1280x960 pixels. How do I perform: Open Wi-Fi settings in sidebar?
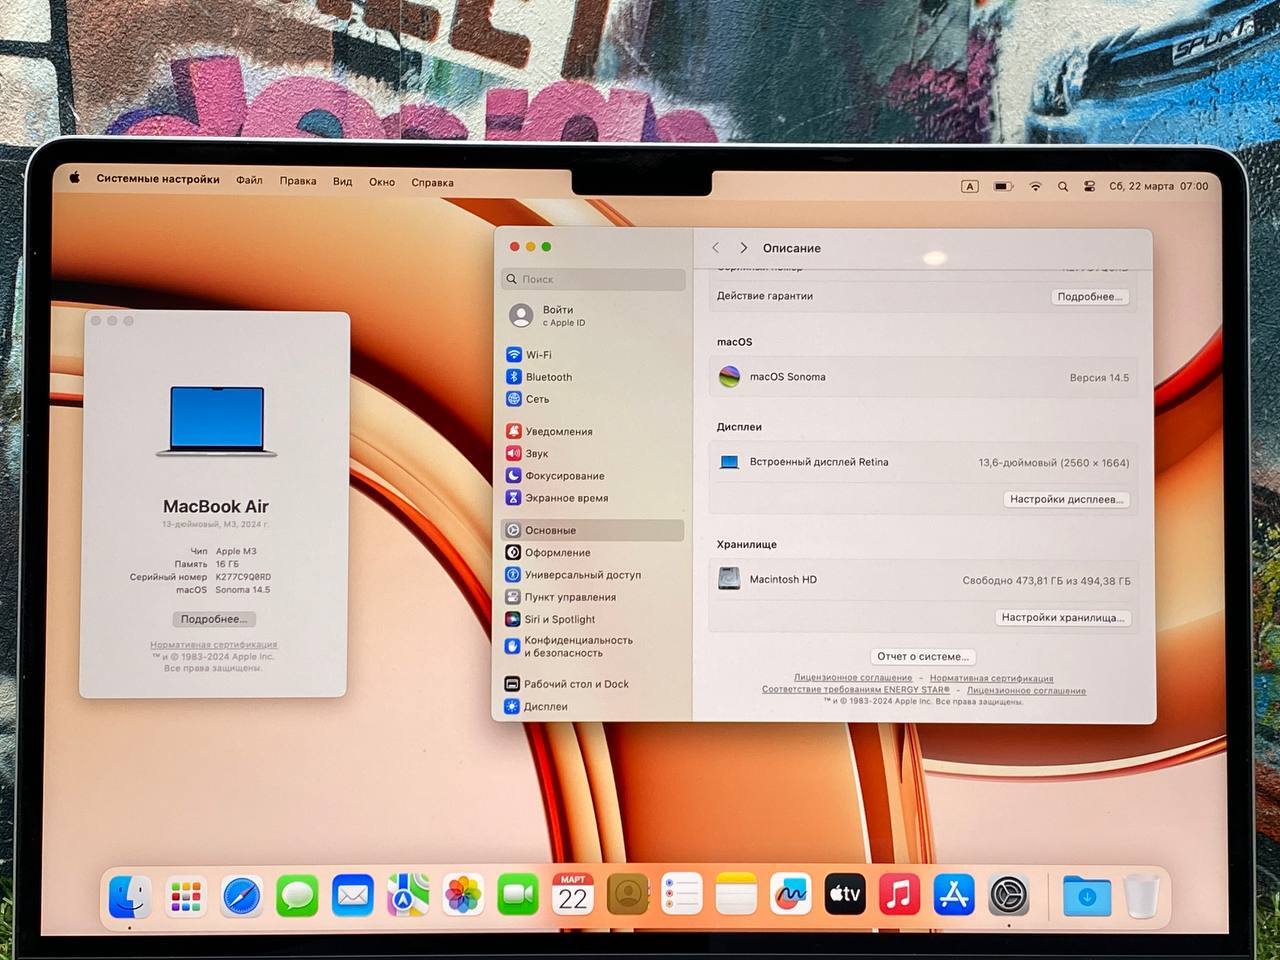click(539, 355)
